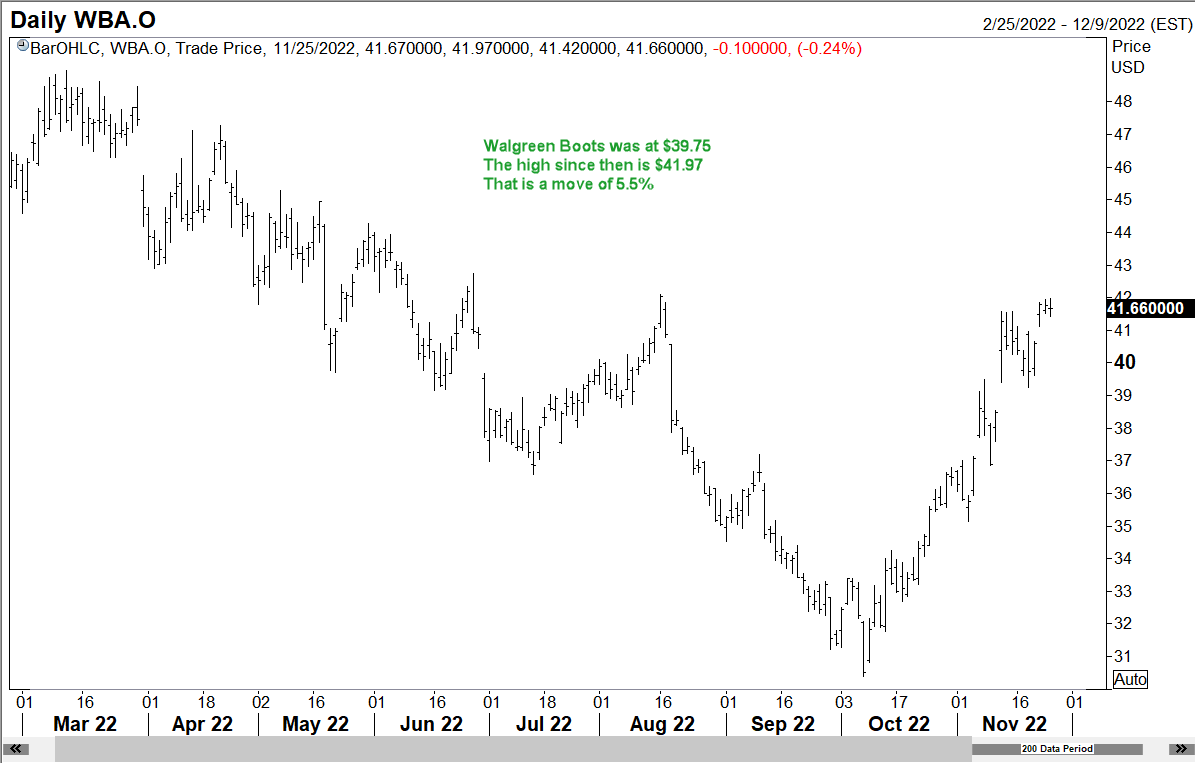The height and width of the screenshot is (763, 1195).
Task: Click the current price label 41.660000
Action: 1149,308
